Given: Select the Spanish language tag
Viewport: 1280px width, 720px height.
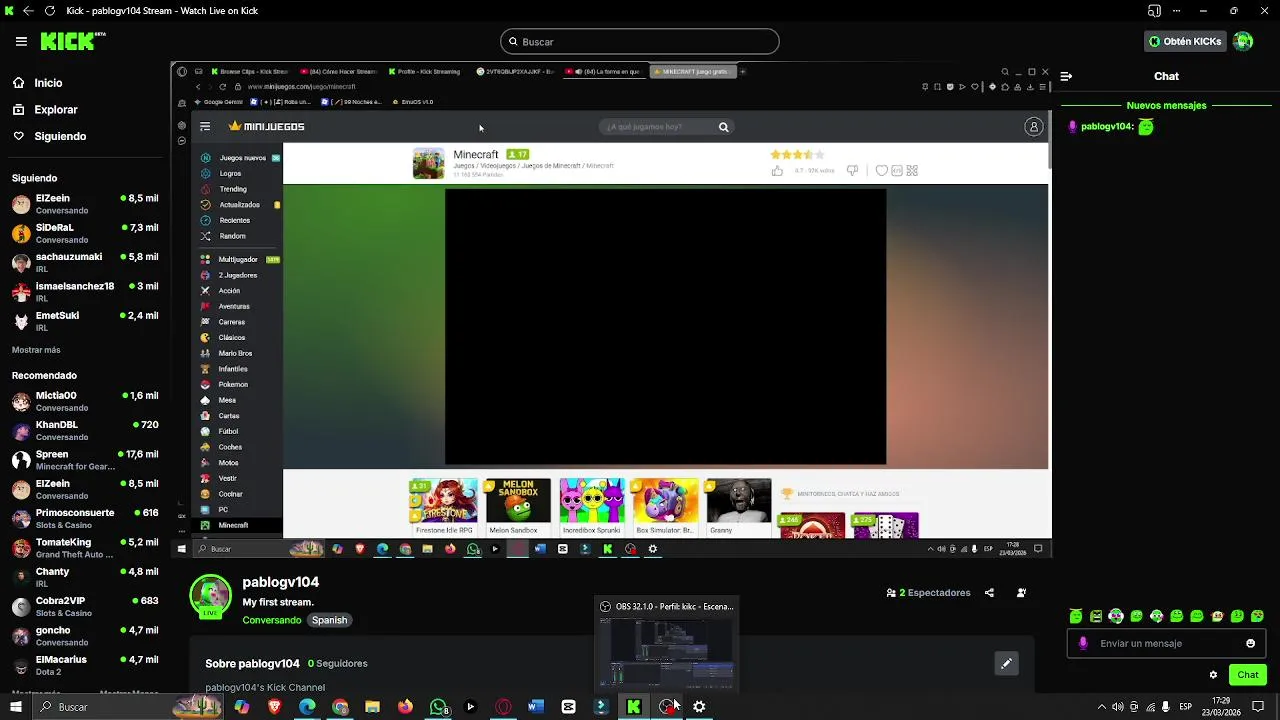Looking at the screenshot, I should (329, 620).
